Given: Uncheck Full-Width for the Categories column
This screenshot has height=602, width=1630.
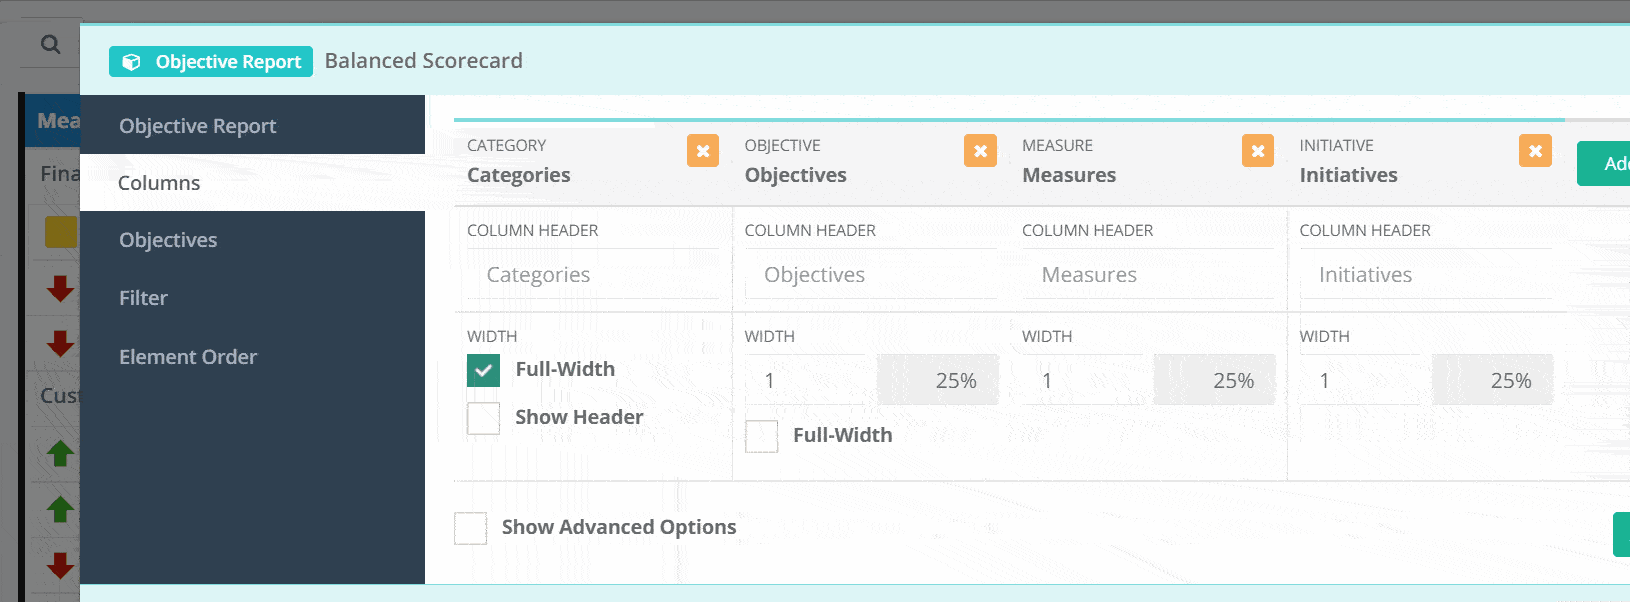Looking at the screenshot, I should (x=483, y=369).
